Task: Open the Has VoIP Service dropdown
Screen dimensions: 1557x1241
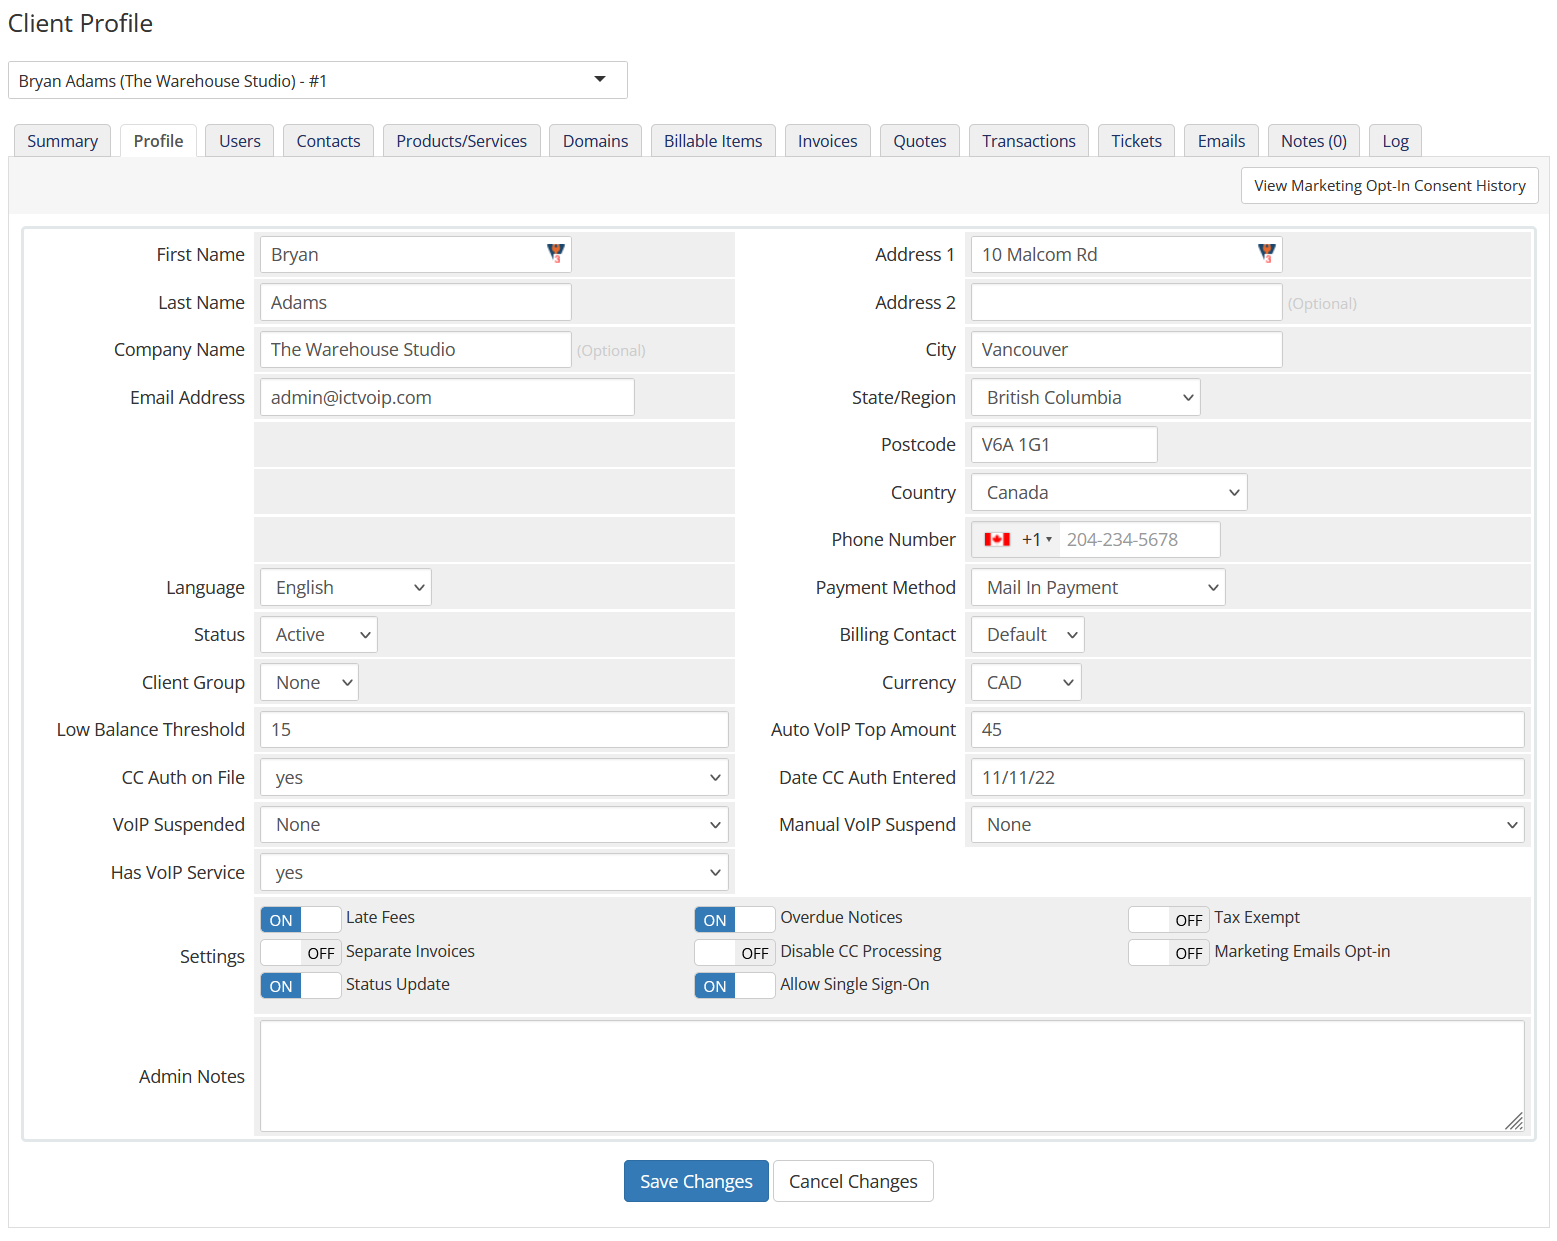Action: 494,872
